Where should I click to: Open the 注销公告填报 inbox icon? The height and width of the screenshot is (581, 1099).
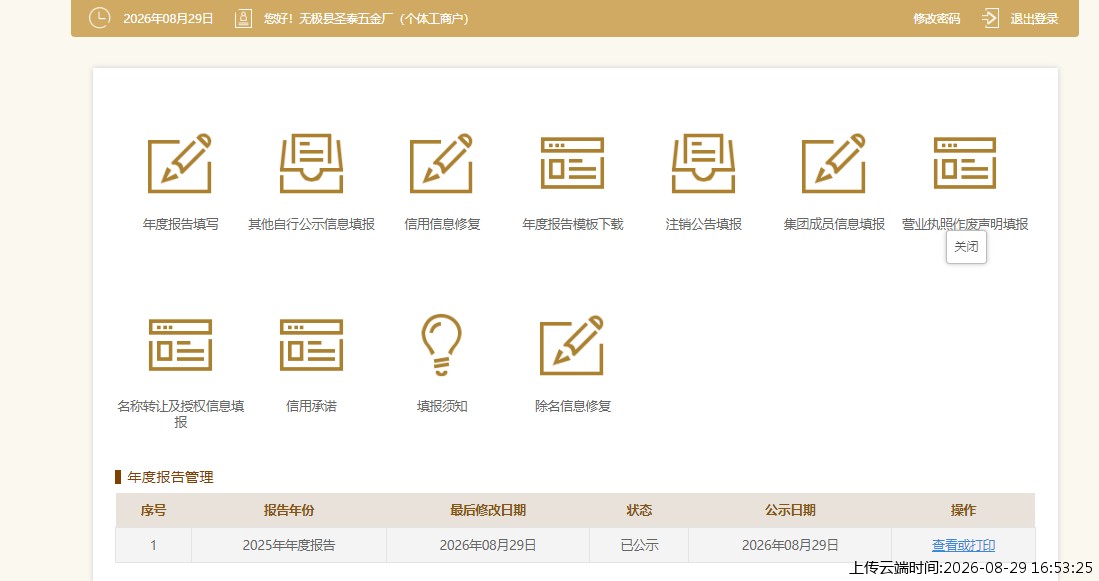pos(703,163)
